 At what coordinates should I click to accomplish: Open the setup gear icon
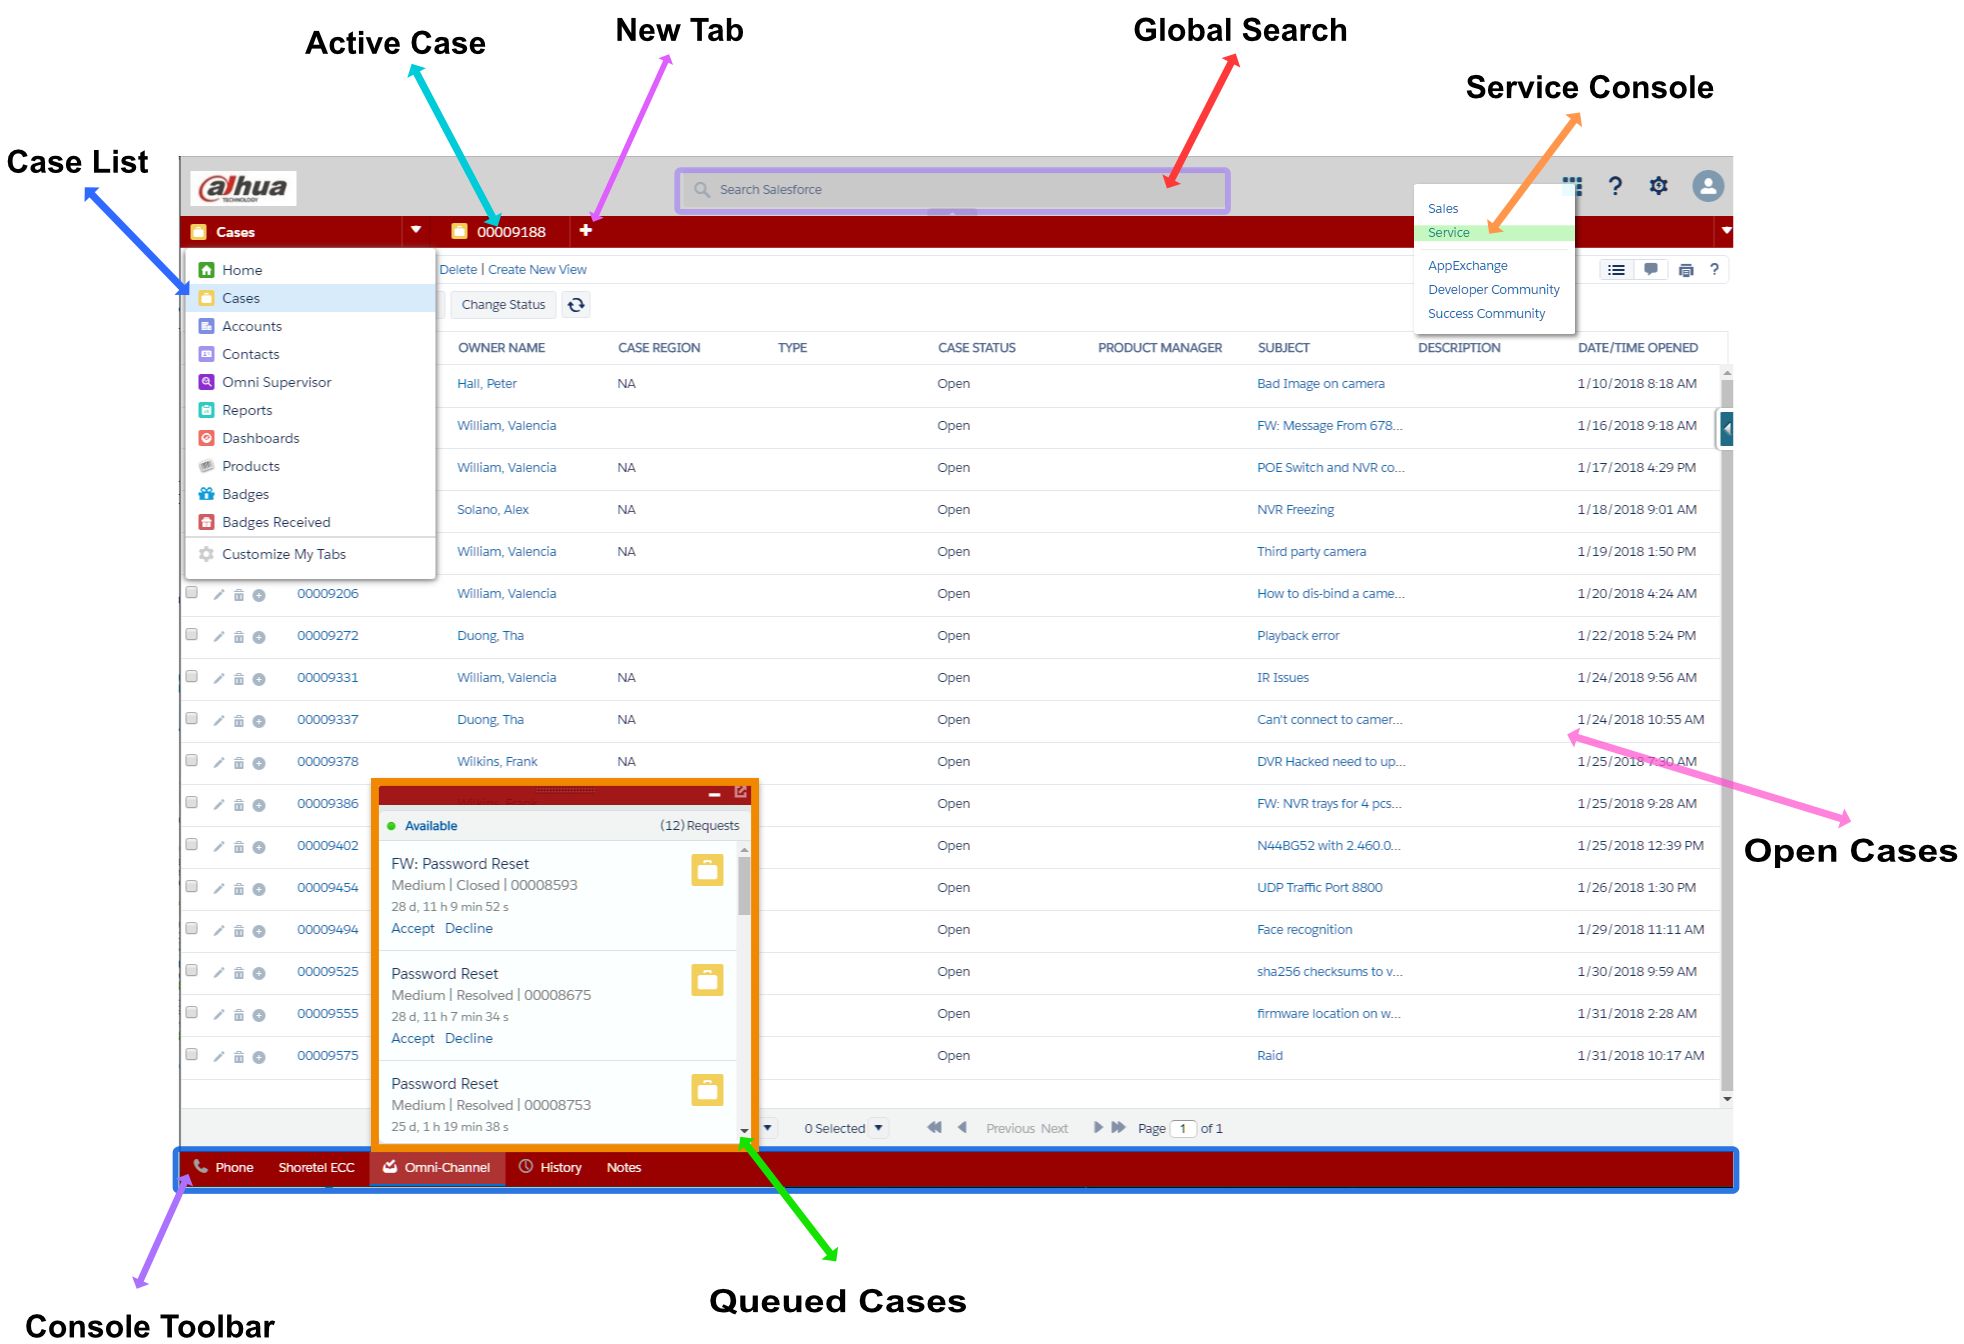[1658, 186]
